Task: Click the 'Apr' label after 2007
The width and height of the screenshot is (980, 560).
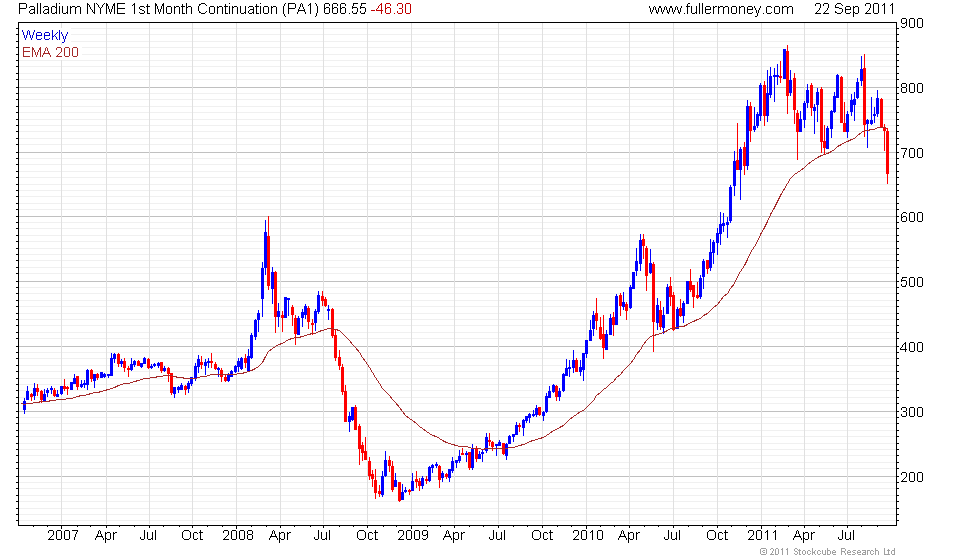Action: [x=106, y=536]
